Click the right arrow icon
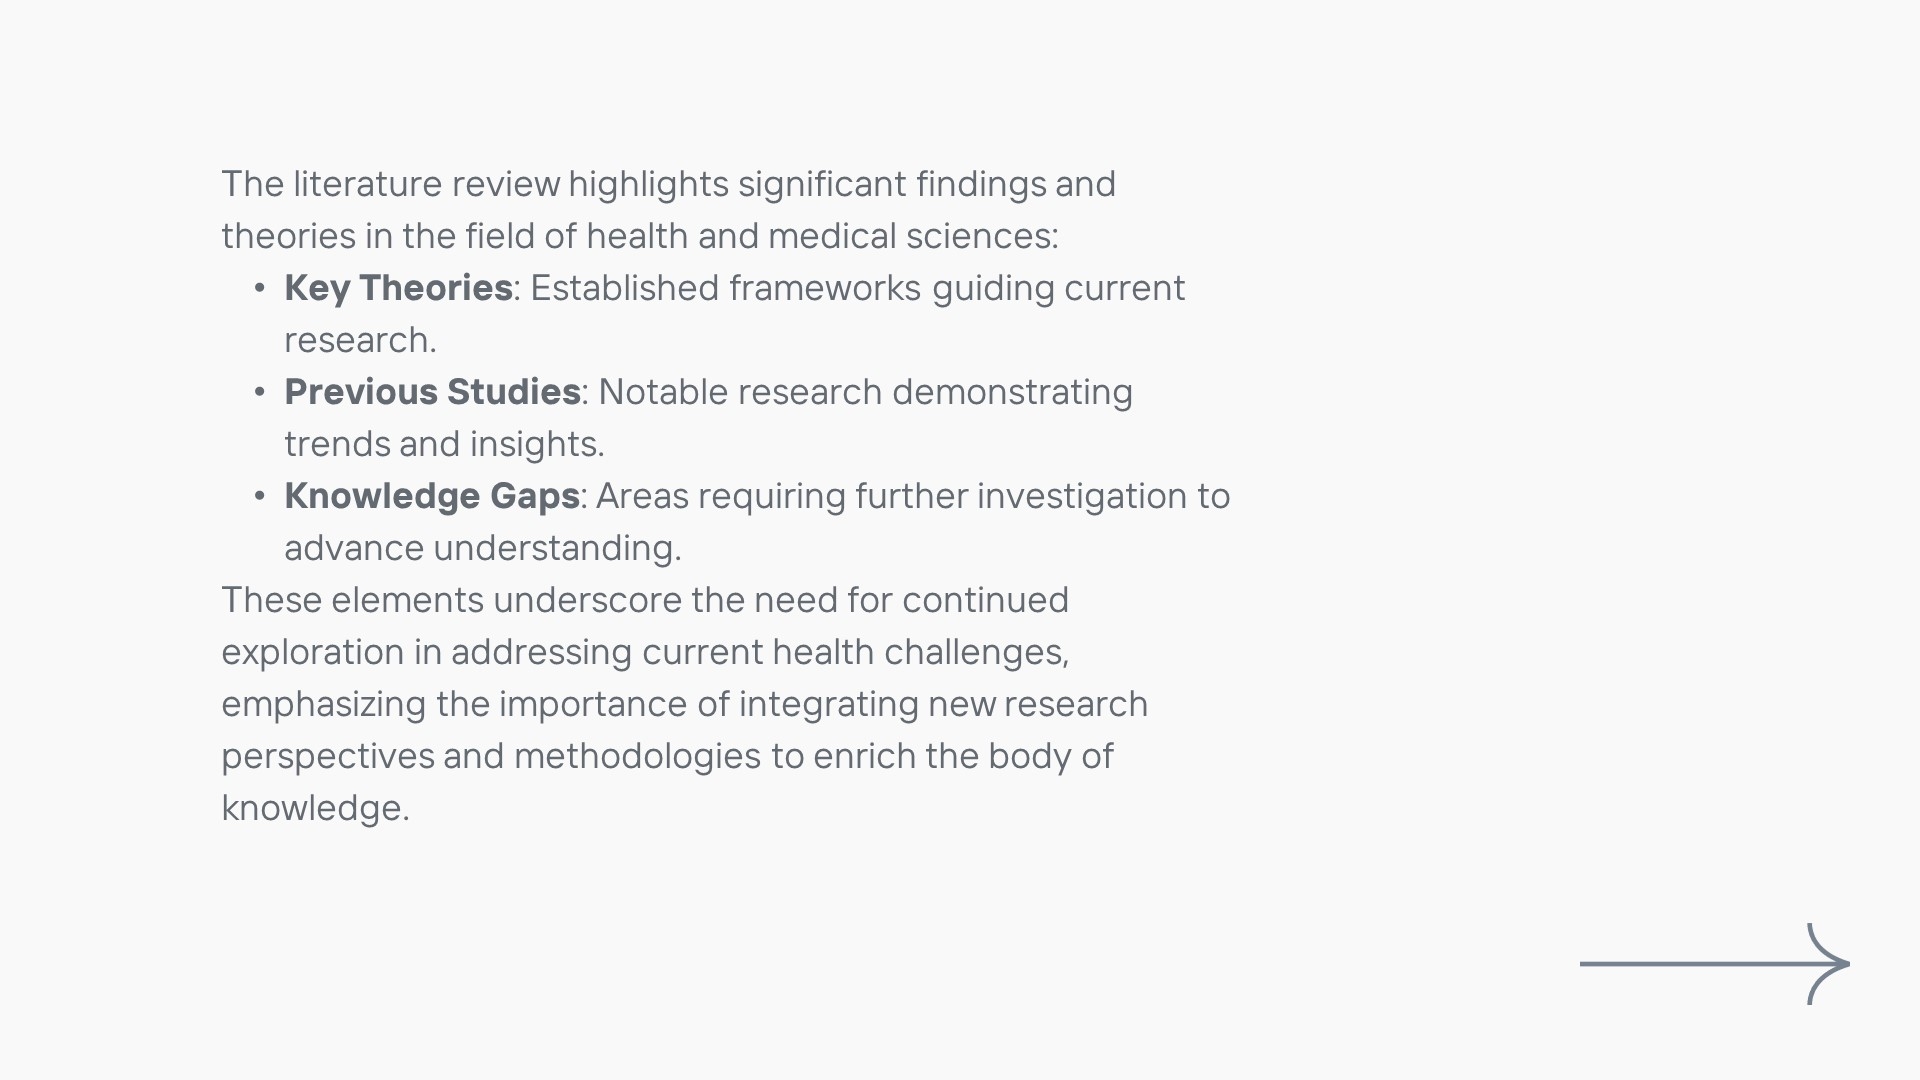This screenshot has height=1080, width=1920. point(1714,964)
